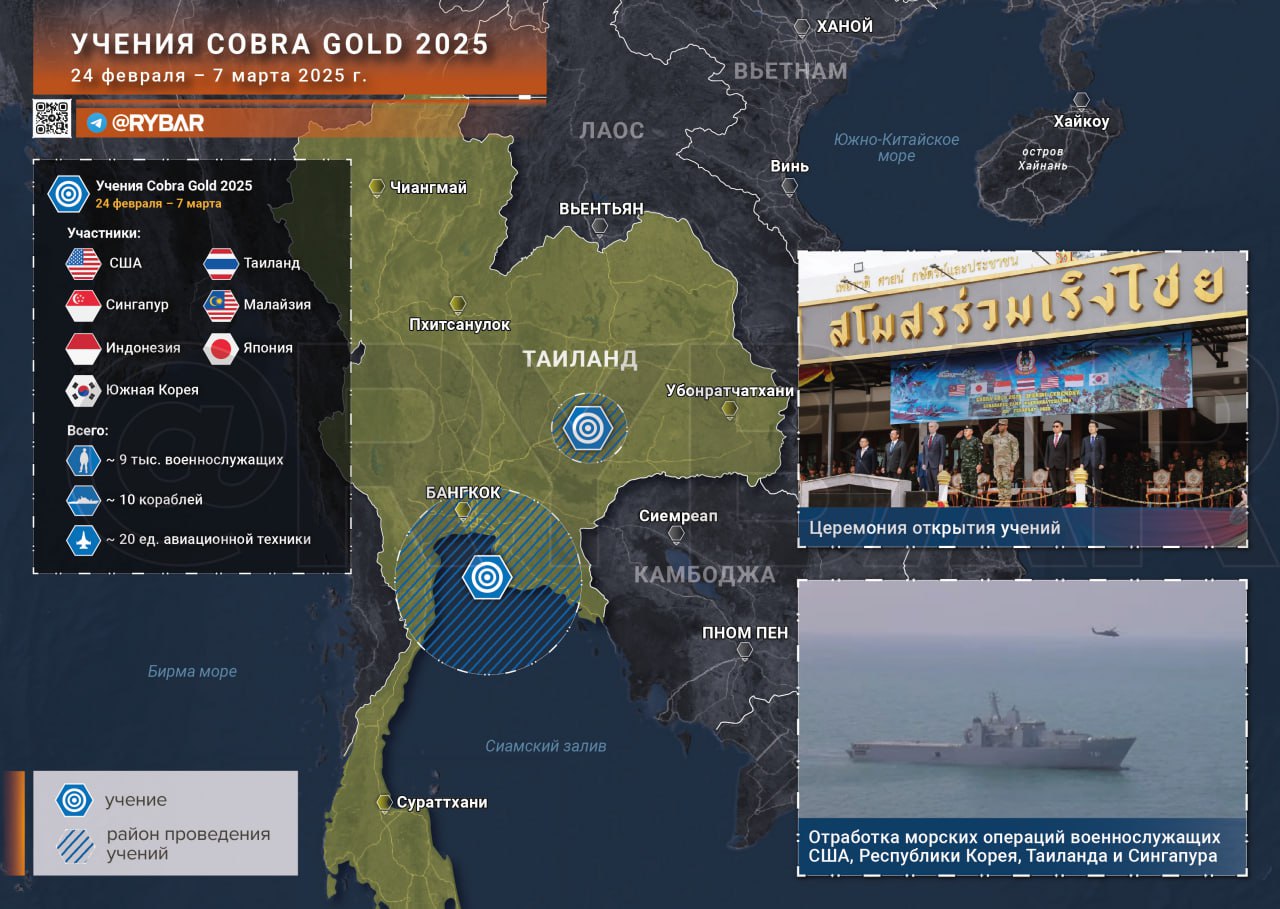Click the jet icon for aviation equipment

point(82,540)
